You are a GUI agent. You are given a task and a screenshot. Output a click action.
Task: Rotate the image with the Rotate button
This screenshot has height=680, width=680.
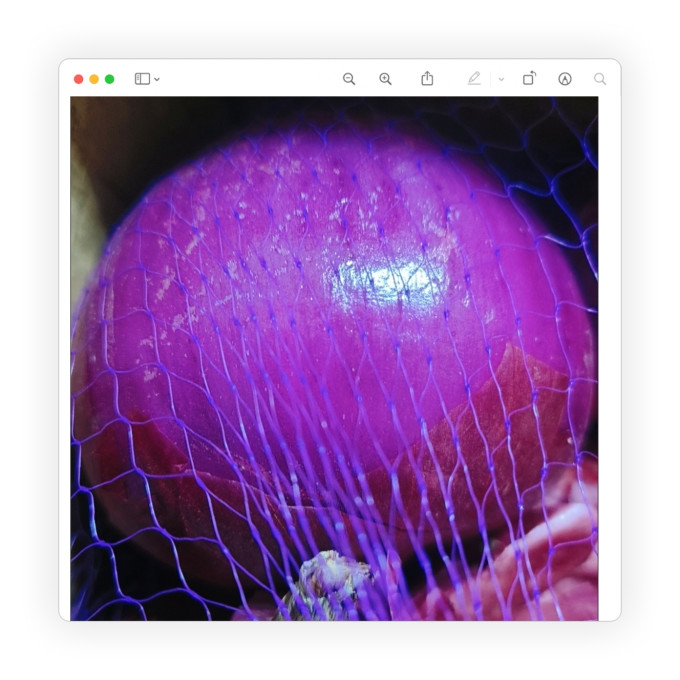tap(529, 78)
